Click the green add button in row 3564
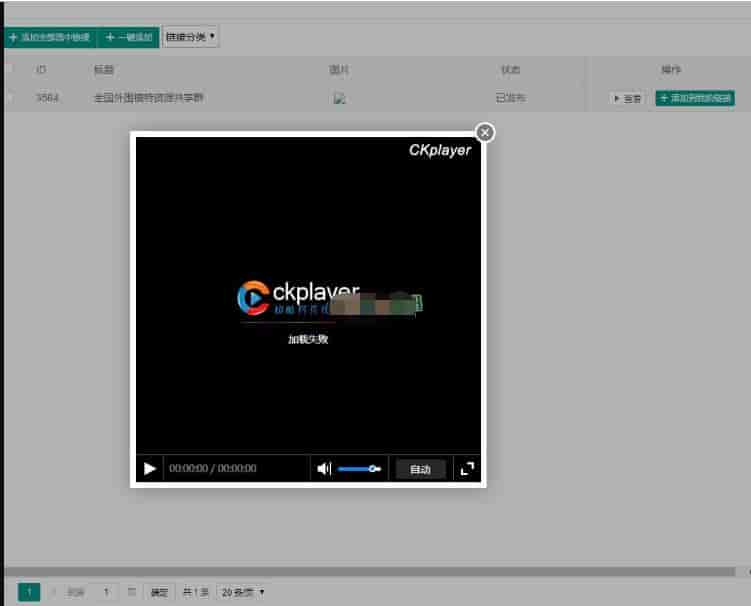The height and width of the screenshot is (606, 751). [x=695, y=98]
